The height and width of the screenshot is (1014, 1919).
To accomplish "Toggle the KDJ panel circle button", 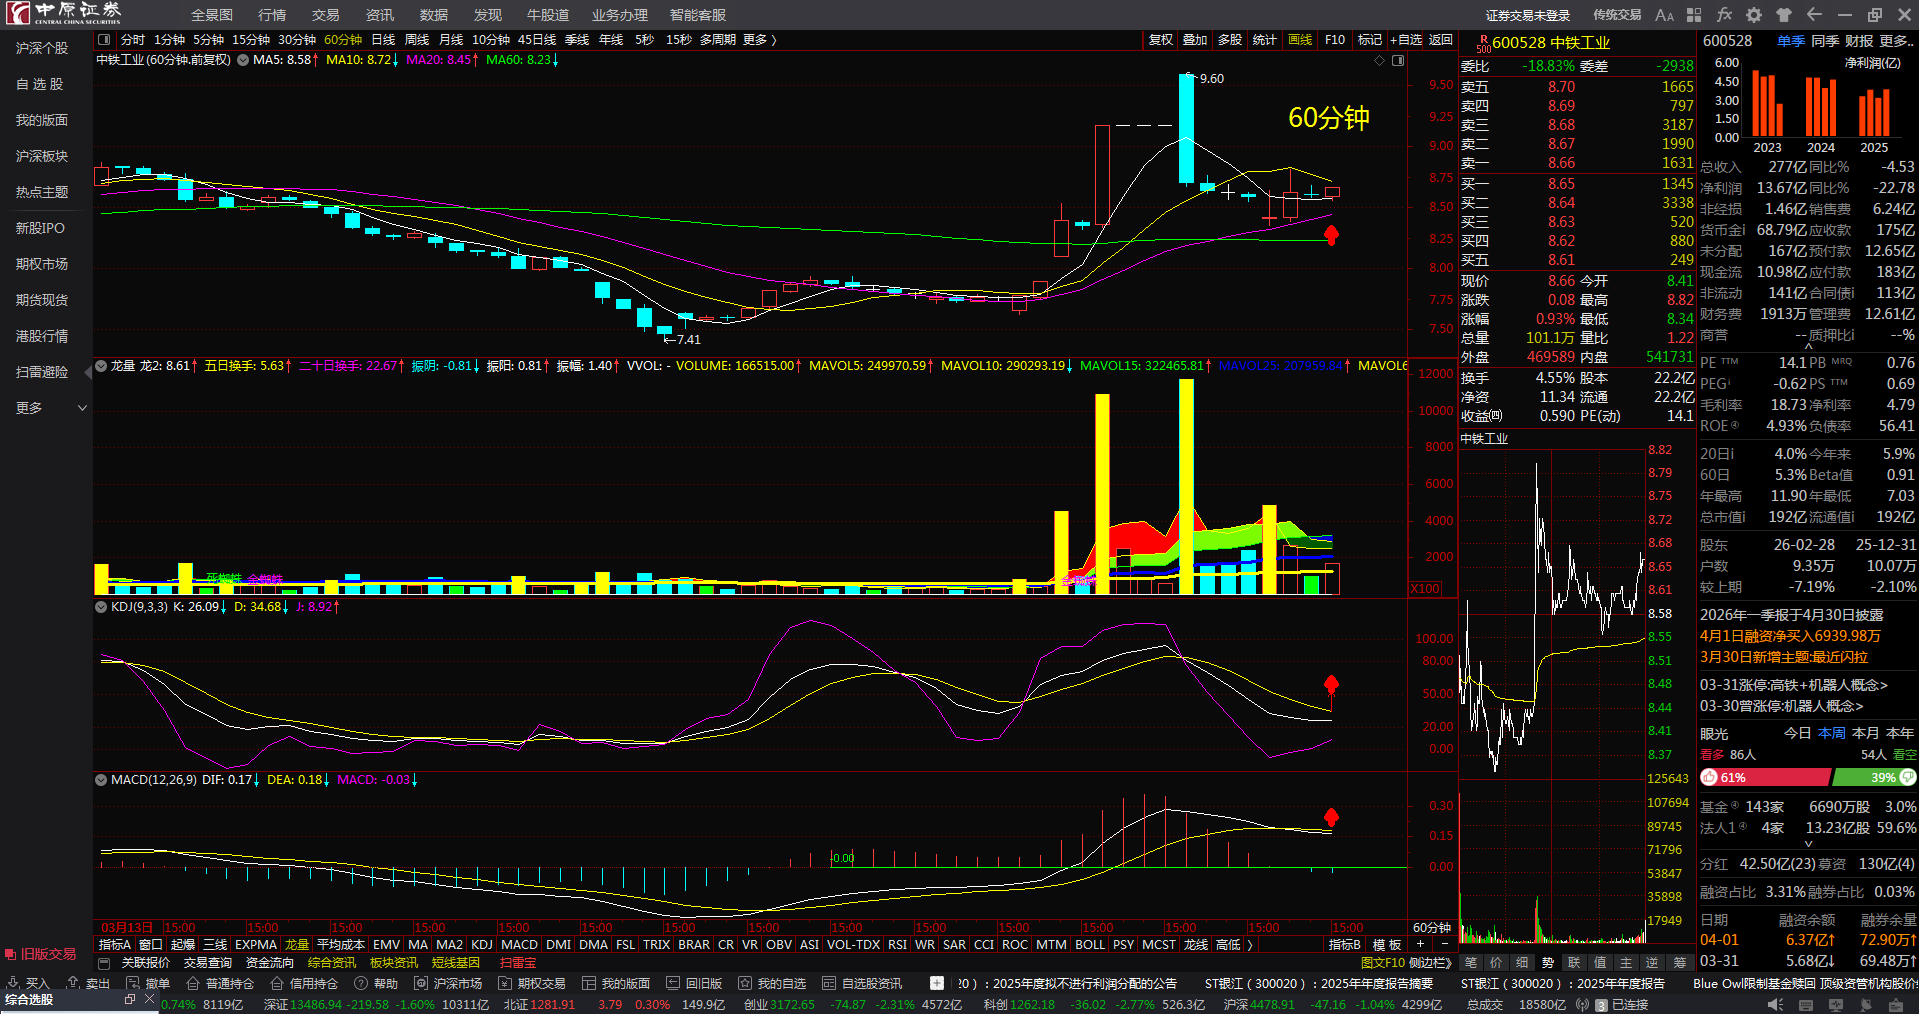I will (101, 607).
